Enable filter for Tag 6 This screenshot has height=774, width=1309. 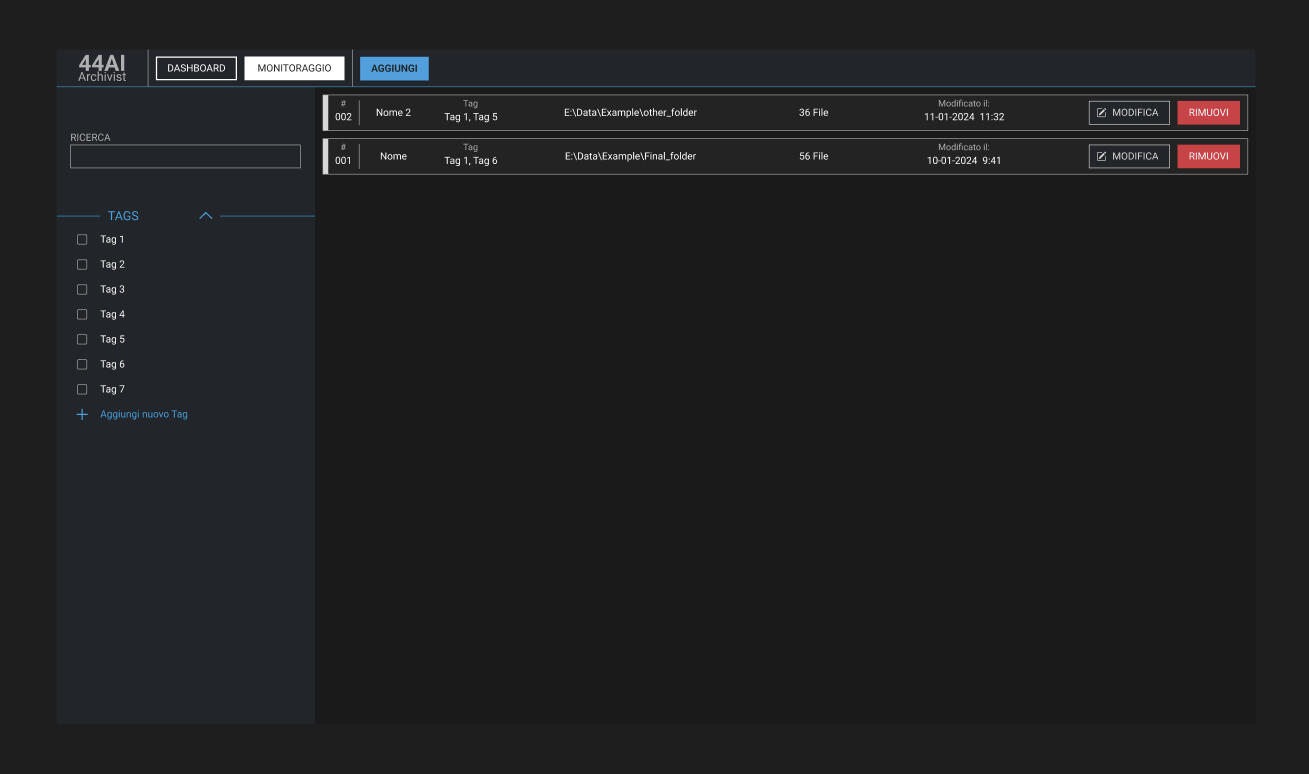click(83, 365)
